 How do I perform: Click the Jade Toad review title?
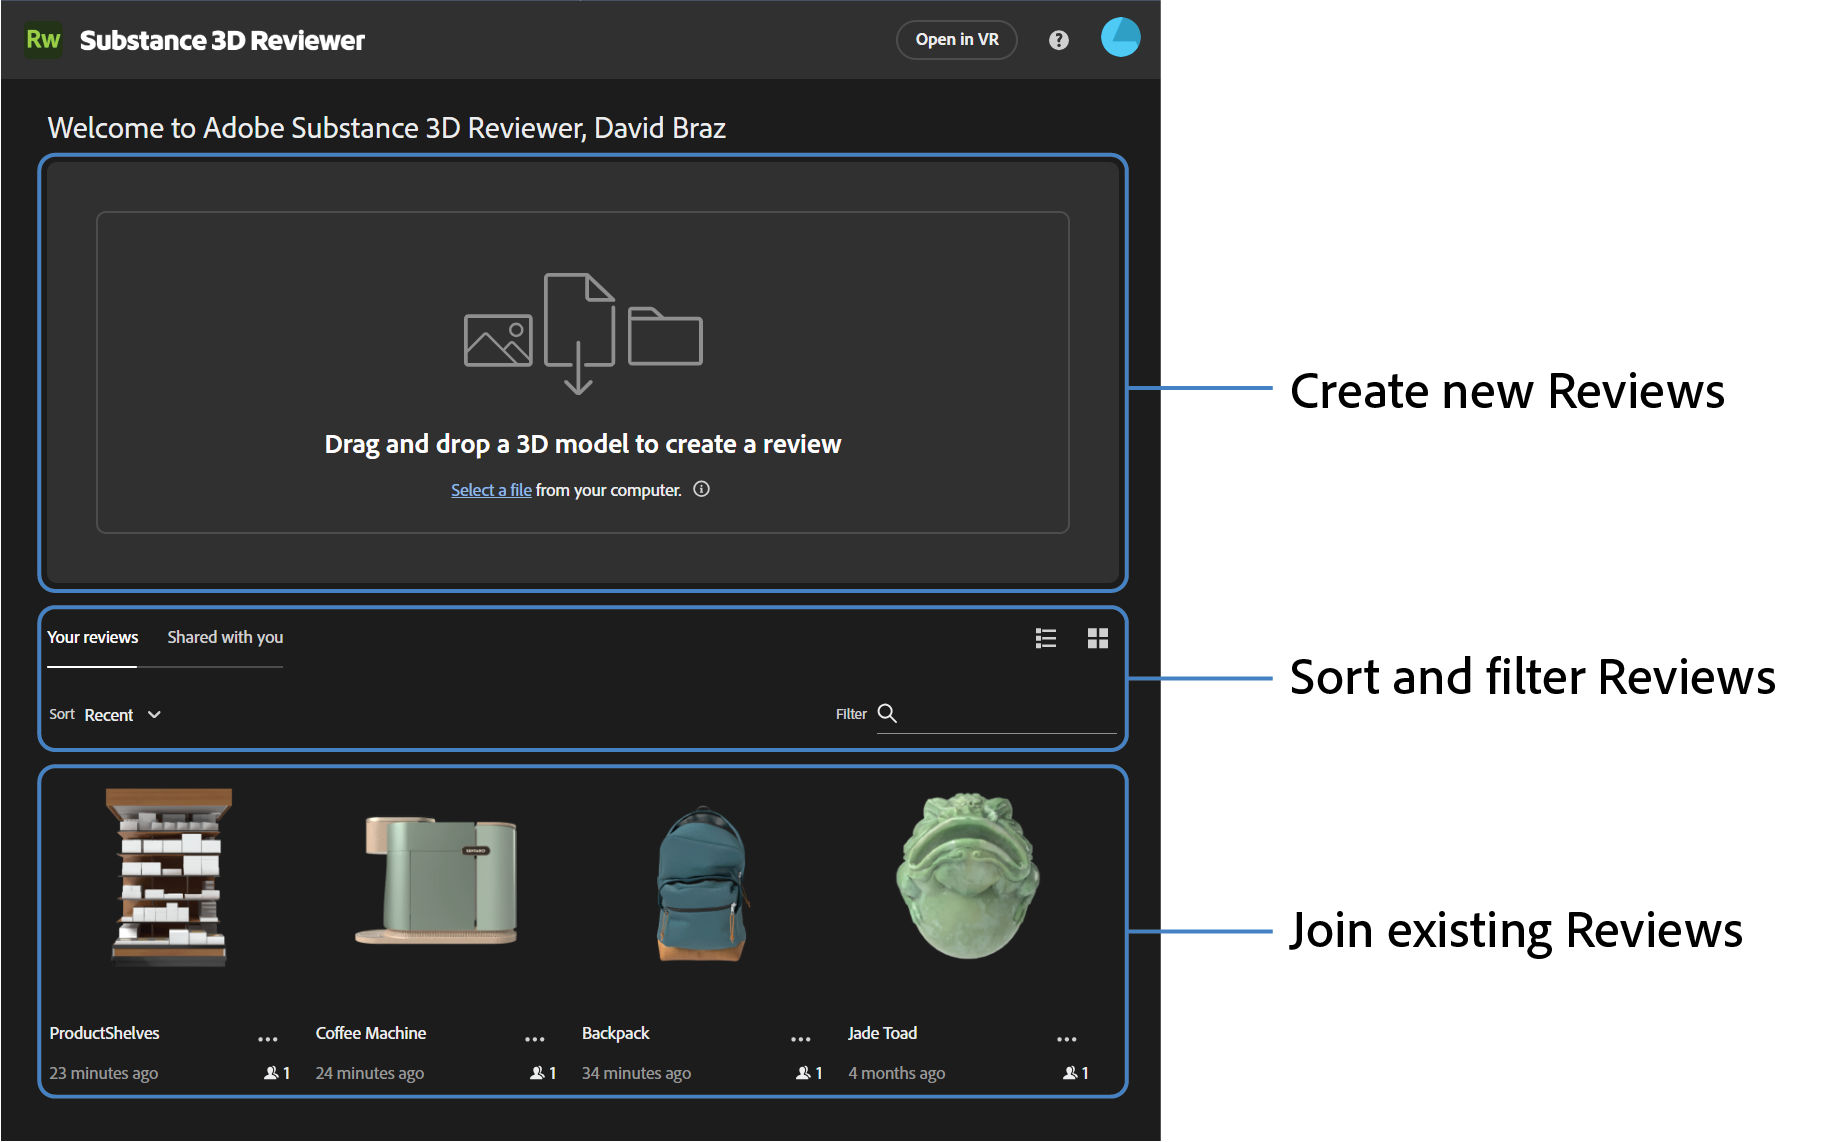tap(882, 1033)
